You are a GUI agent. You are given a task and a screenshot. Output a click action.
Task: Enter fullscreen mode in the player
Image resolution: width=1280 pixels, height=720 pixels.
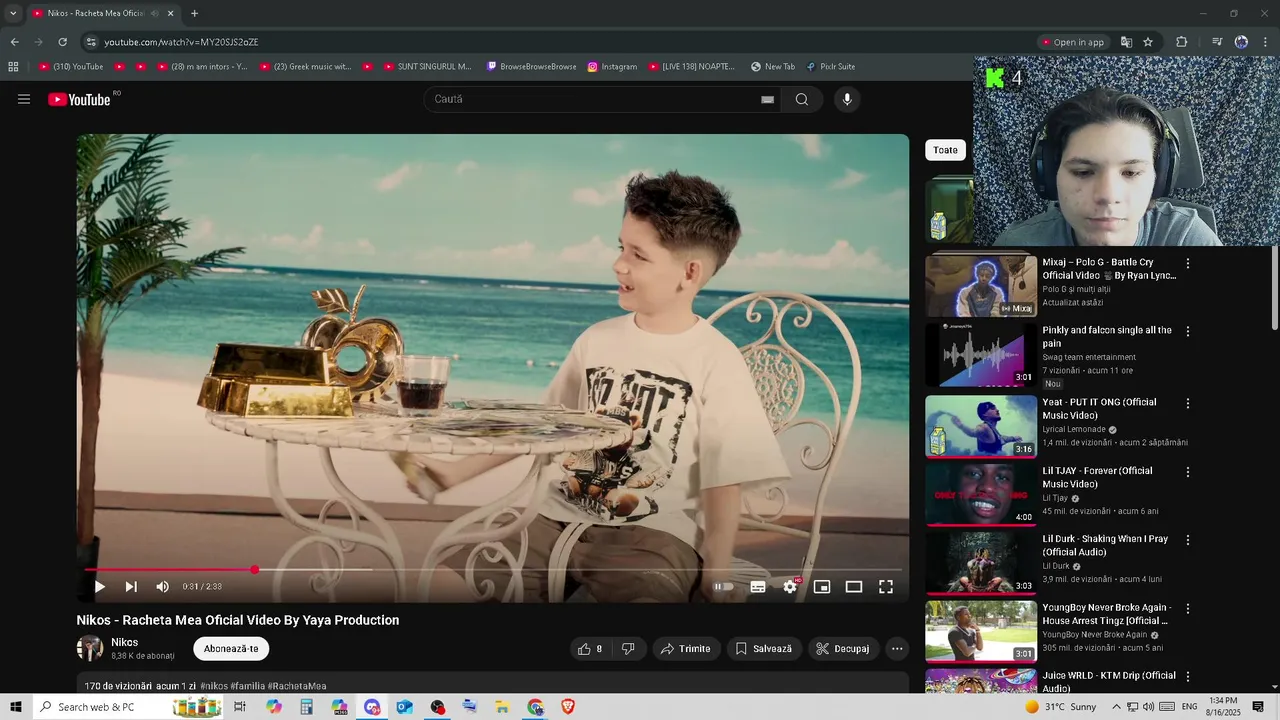[x=886, y=587]
